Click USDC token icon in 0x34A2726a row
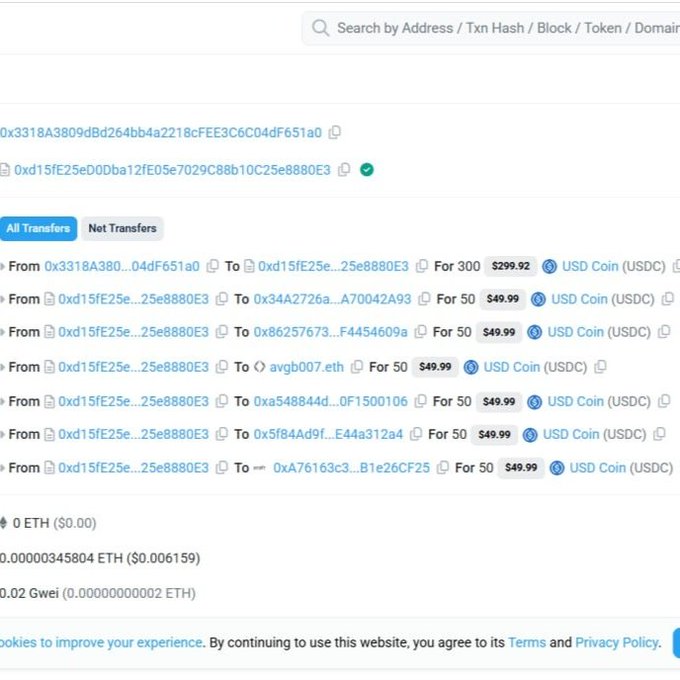The image size is (680, 680). [x=538, y=299]
